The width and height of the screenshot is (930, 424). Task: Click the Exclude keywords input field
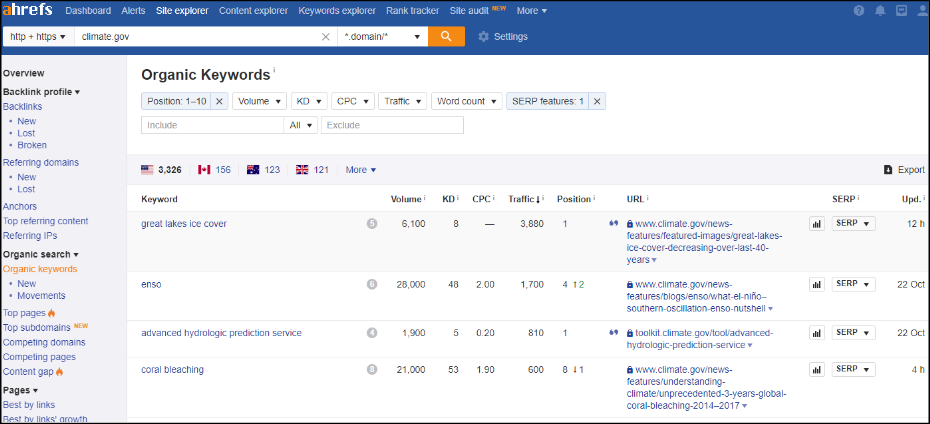[392, 125]
